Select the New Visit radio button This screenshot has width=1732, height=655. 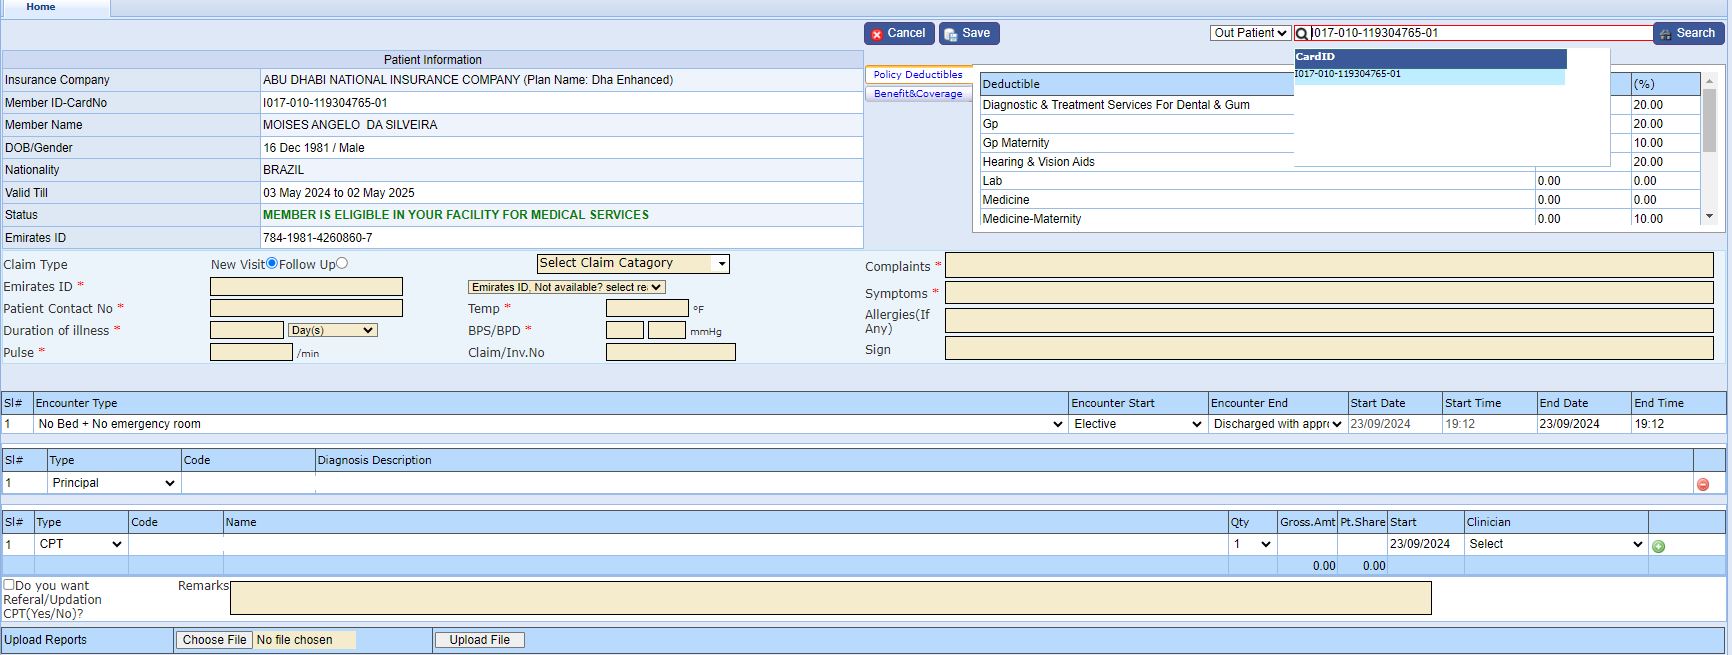272,264
